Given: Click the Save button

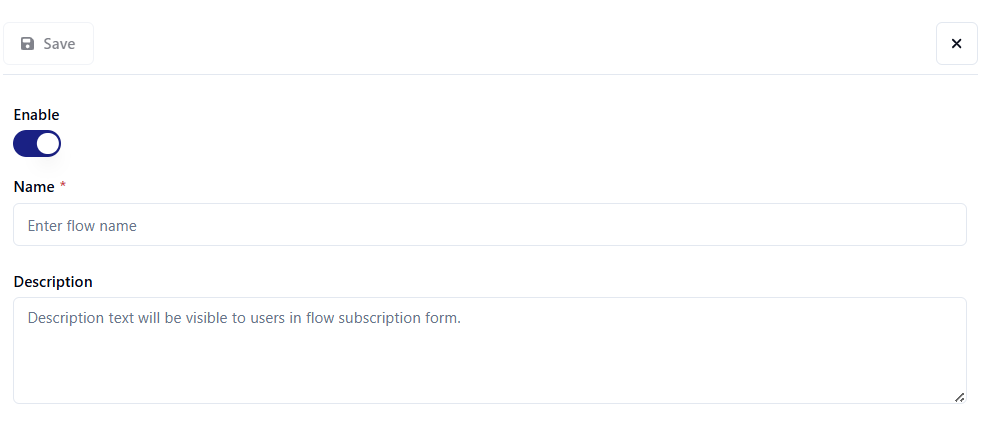Looking at the screenshot, I should 48,44.
